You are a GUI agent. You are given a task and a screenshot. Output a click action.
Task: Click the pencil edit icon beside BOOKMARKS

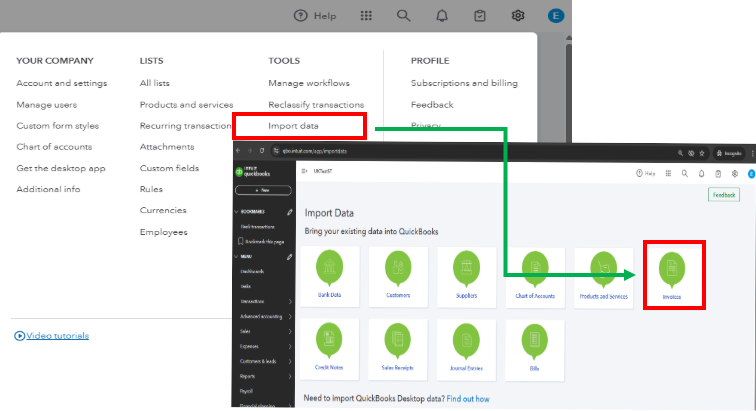click(290, 212)
